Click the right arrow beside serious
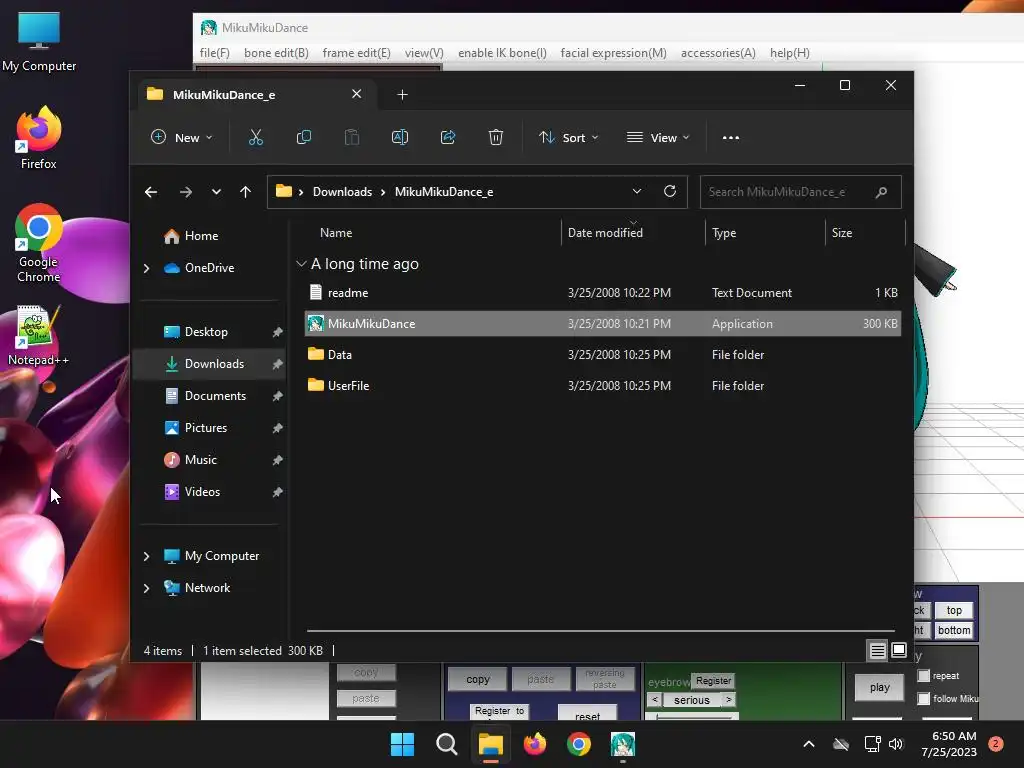The image size is (1024, 768). tap(729, 699)
